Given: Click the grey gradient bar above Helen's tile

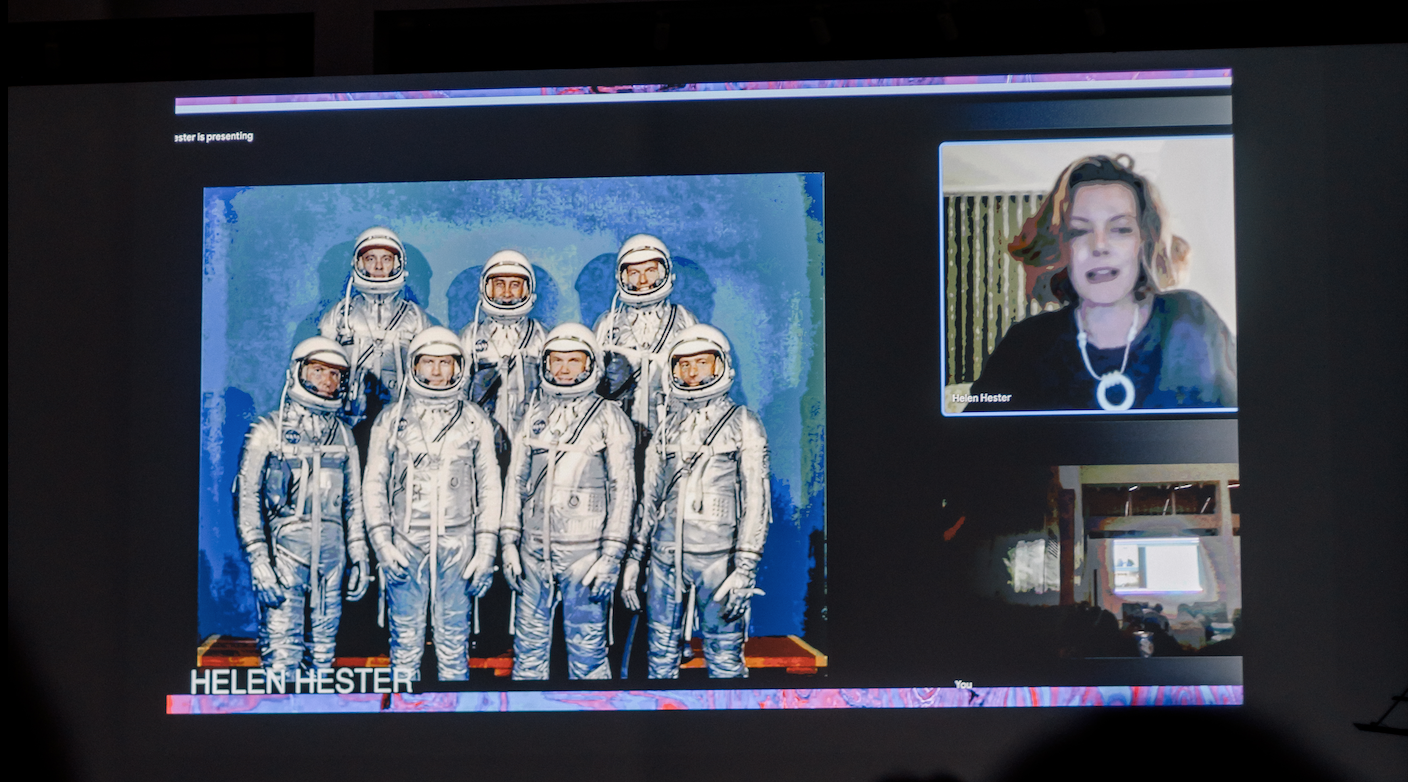Looking at the screenshot, I should (x=1088, y=113).
